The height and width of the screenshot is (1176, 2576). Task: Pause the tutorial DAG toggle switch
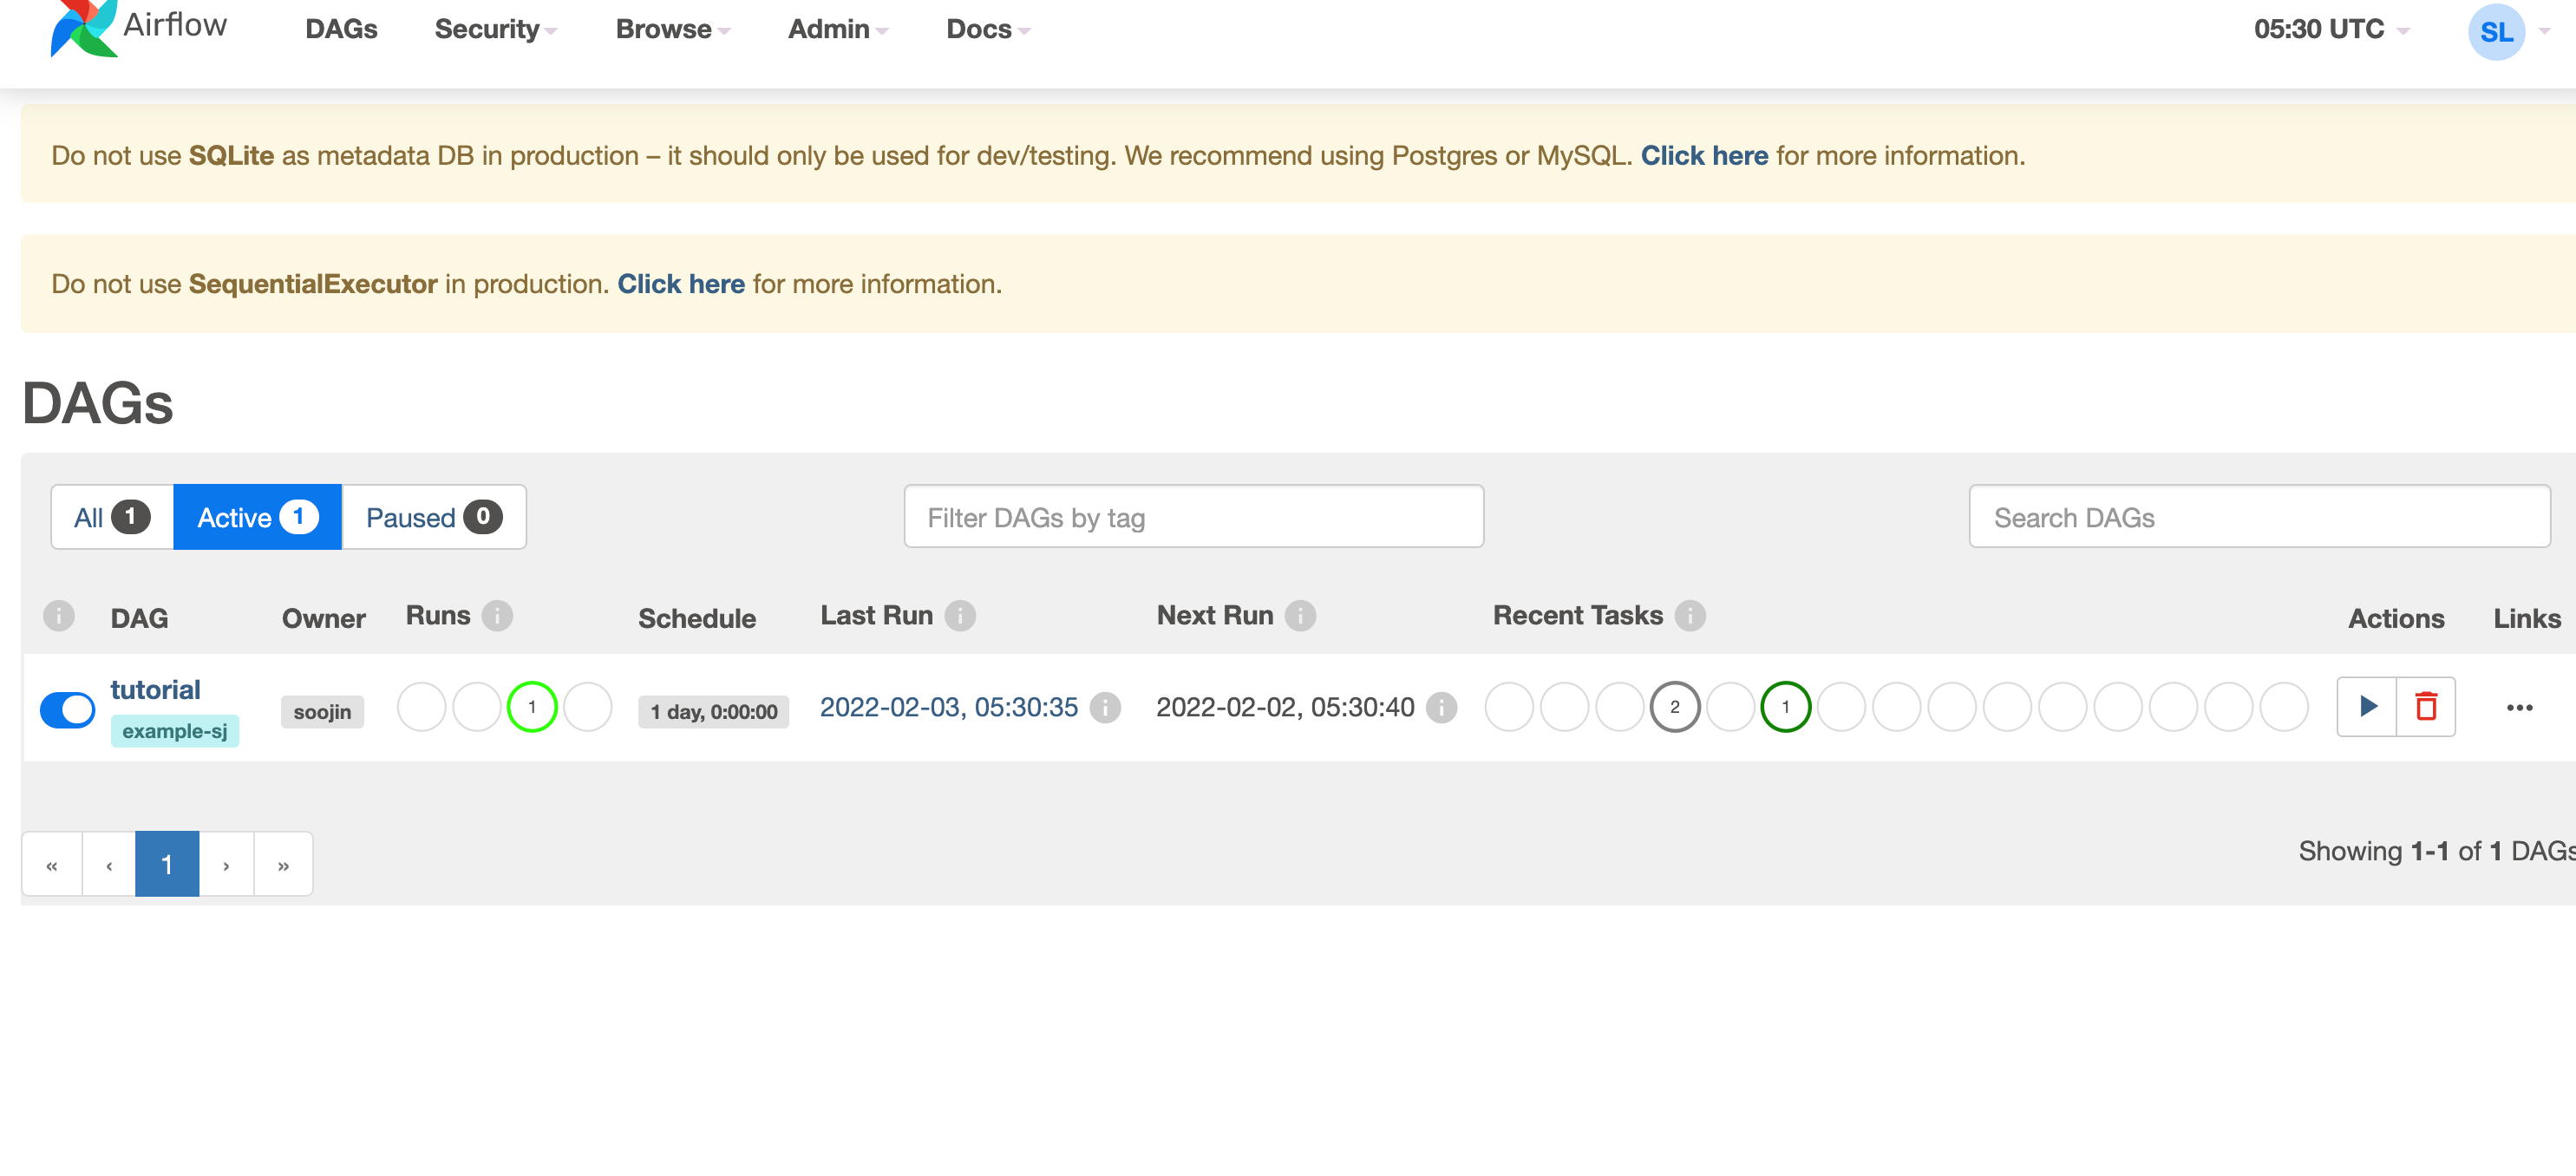tap(68, 710)
